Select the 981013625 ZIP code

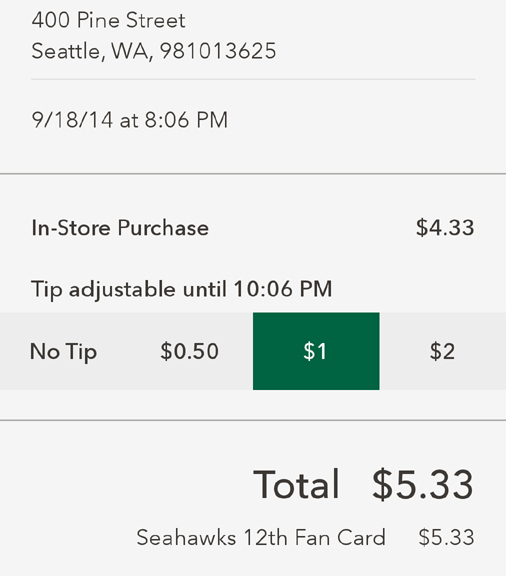click(218, 51)
